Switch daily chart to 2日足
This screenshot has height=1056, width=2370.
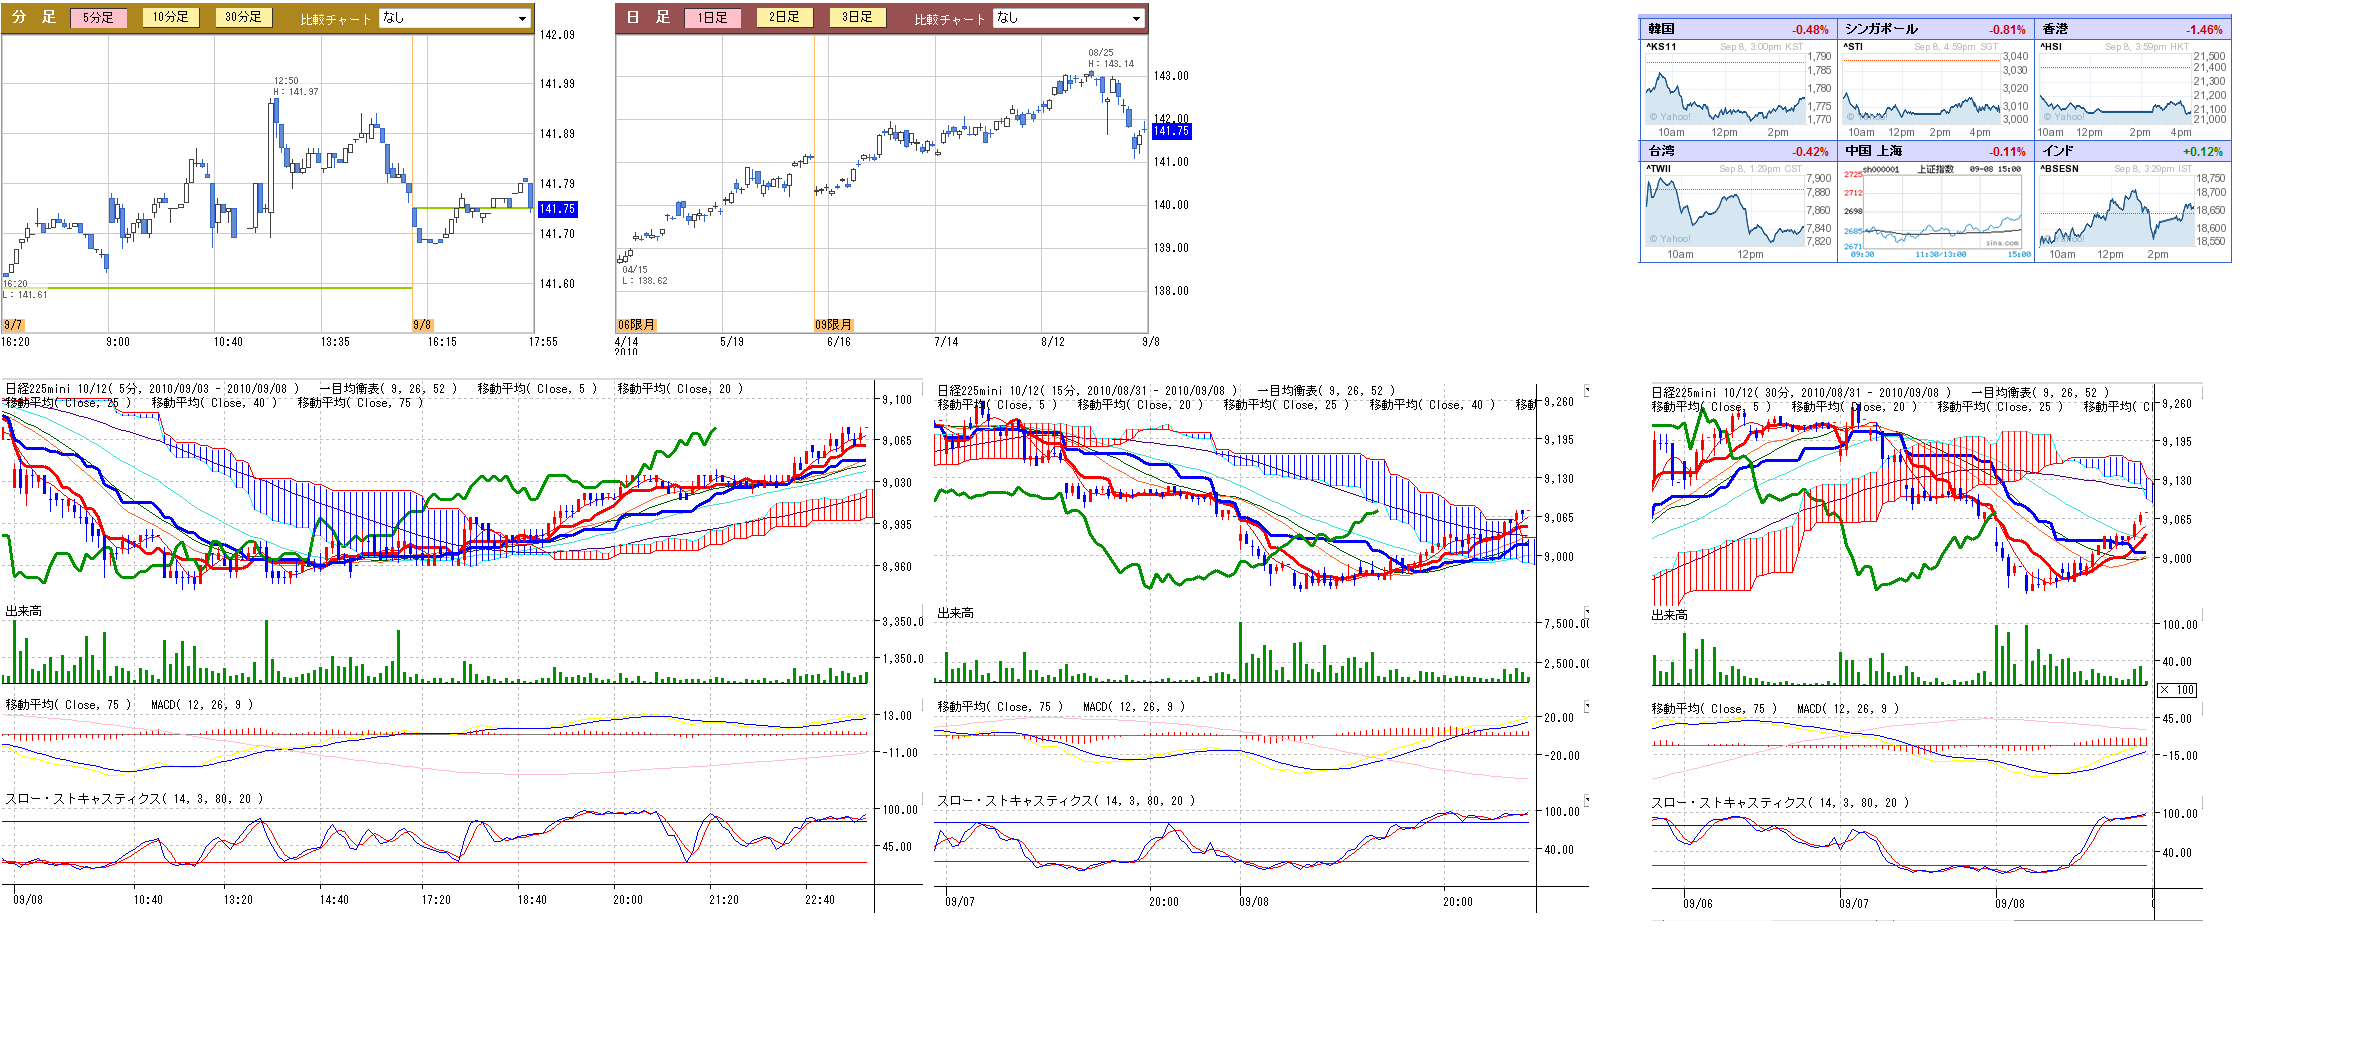pyautogui.click(x=784, y=17)
